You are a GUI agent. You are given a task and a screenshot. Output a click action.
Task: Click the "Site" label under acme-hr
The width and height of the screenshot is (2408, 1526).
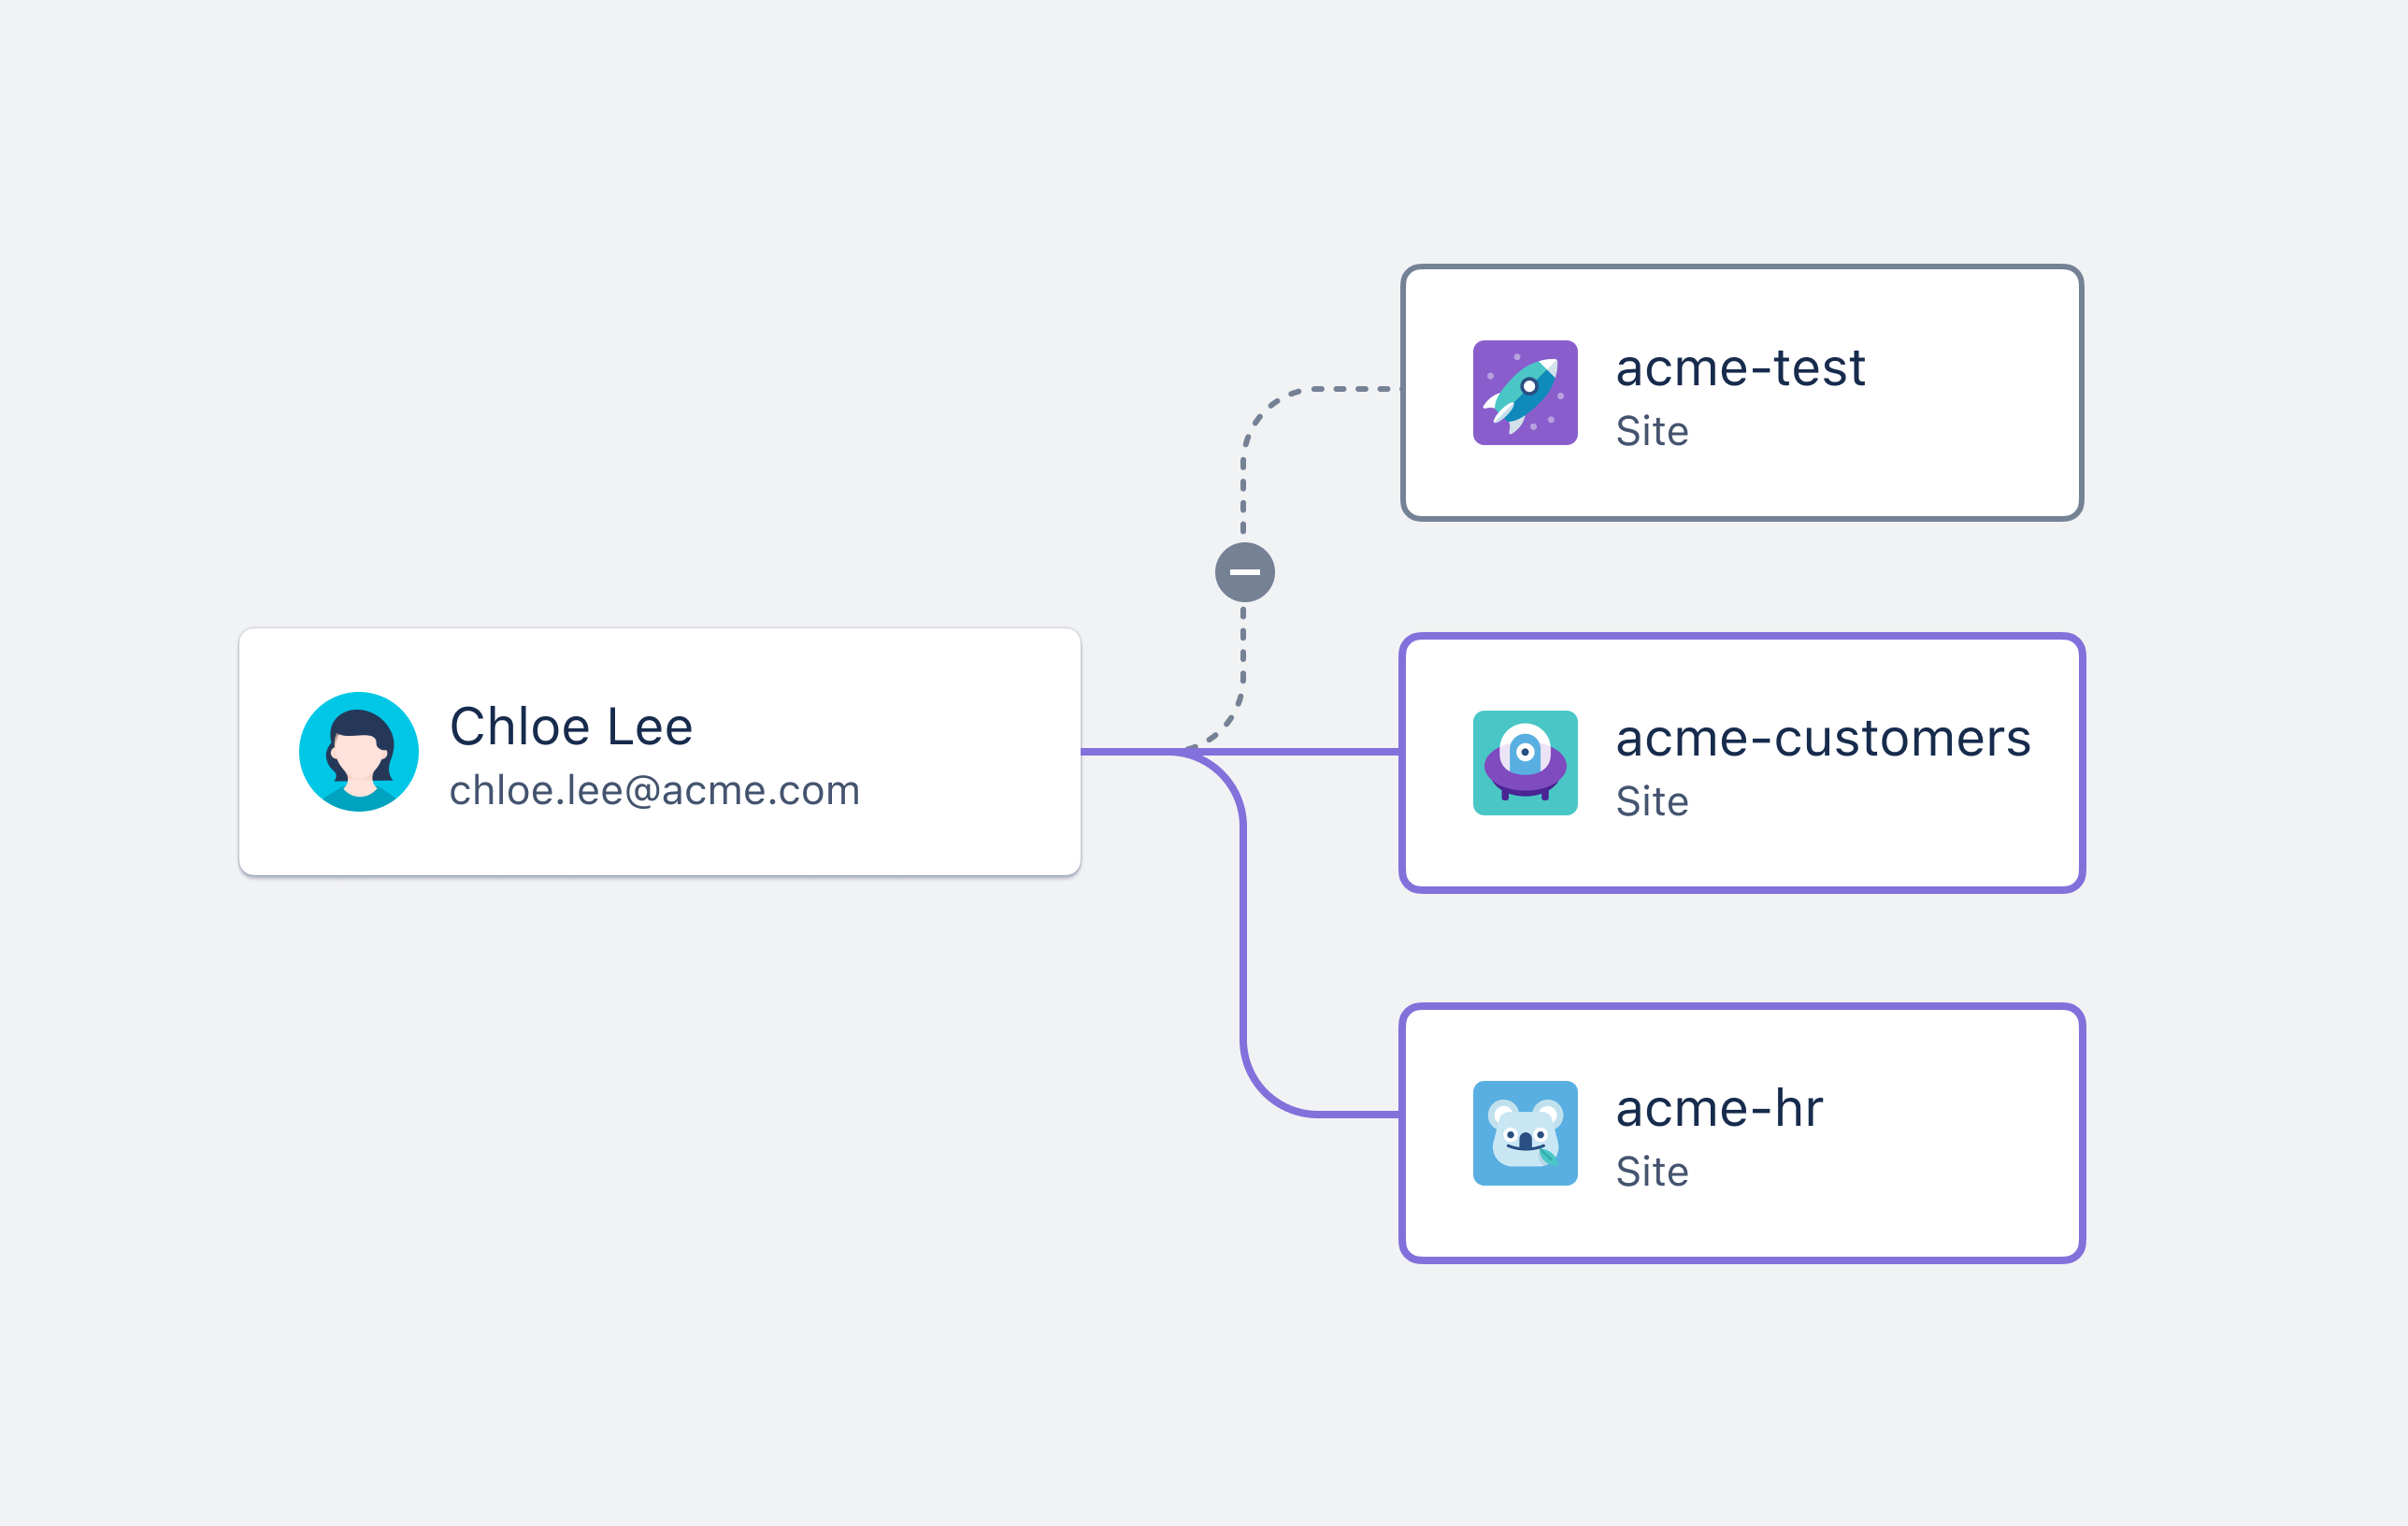click(x=1653, y=1171)
